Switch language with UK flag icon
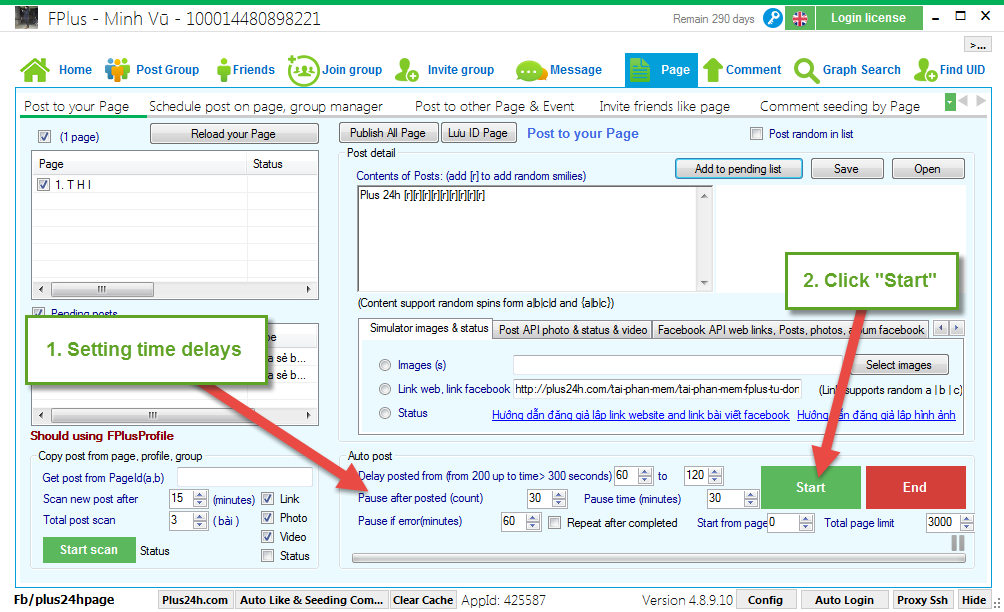1004x612 pixels. pos(800,19)
